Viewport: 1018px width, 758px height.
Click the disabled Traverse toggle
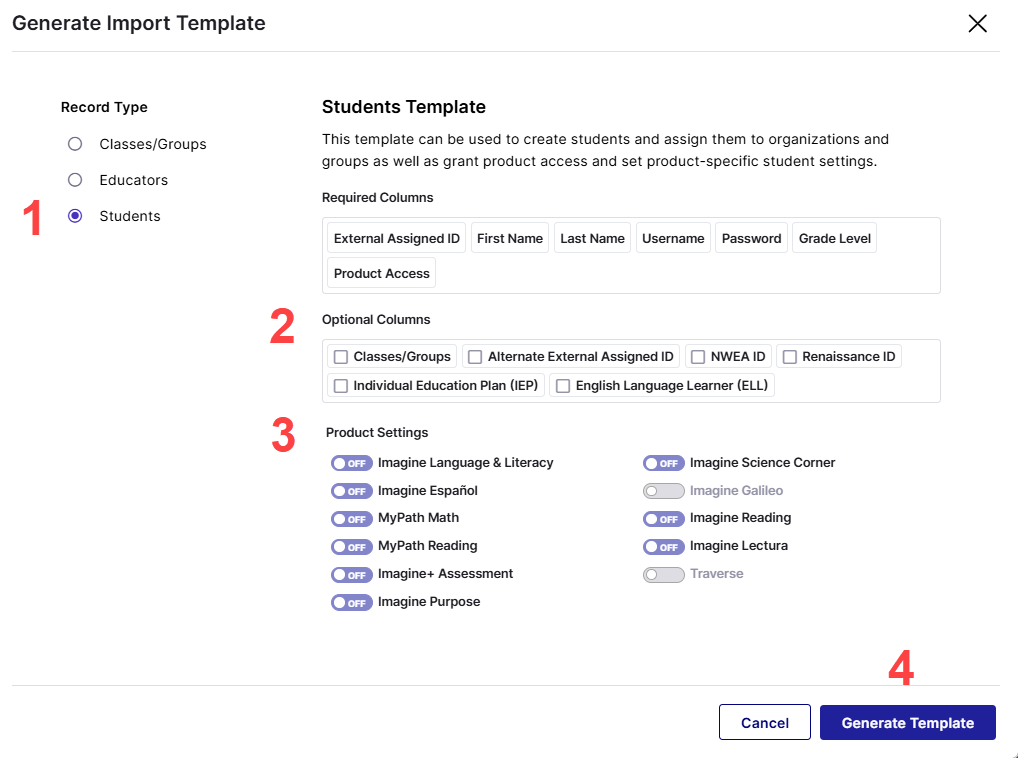pos(664,575)
